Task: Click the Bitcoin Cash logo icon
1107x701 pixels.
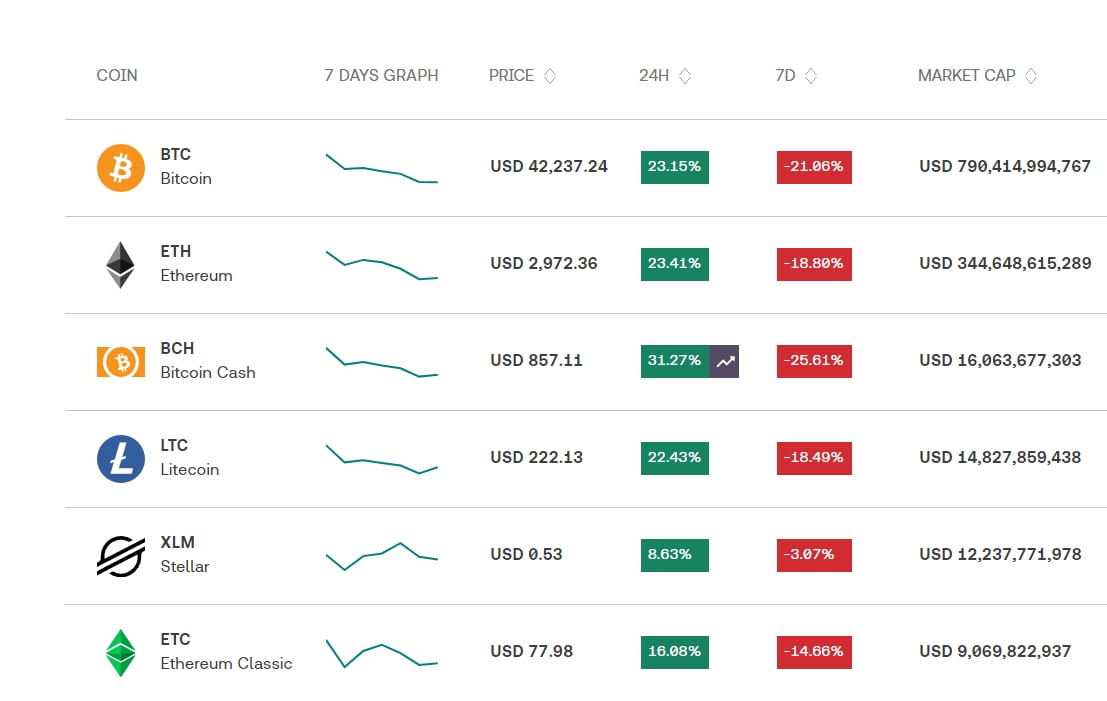Action: click(x=121, y=361)
